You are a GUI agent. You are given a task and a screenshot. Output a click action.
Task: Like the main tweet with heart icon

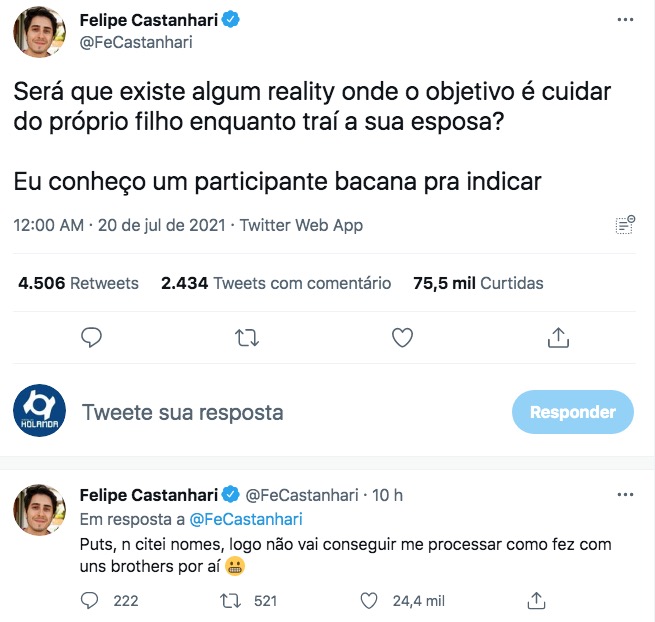coord(402,338)
